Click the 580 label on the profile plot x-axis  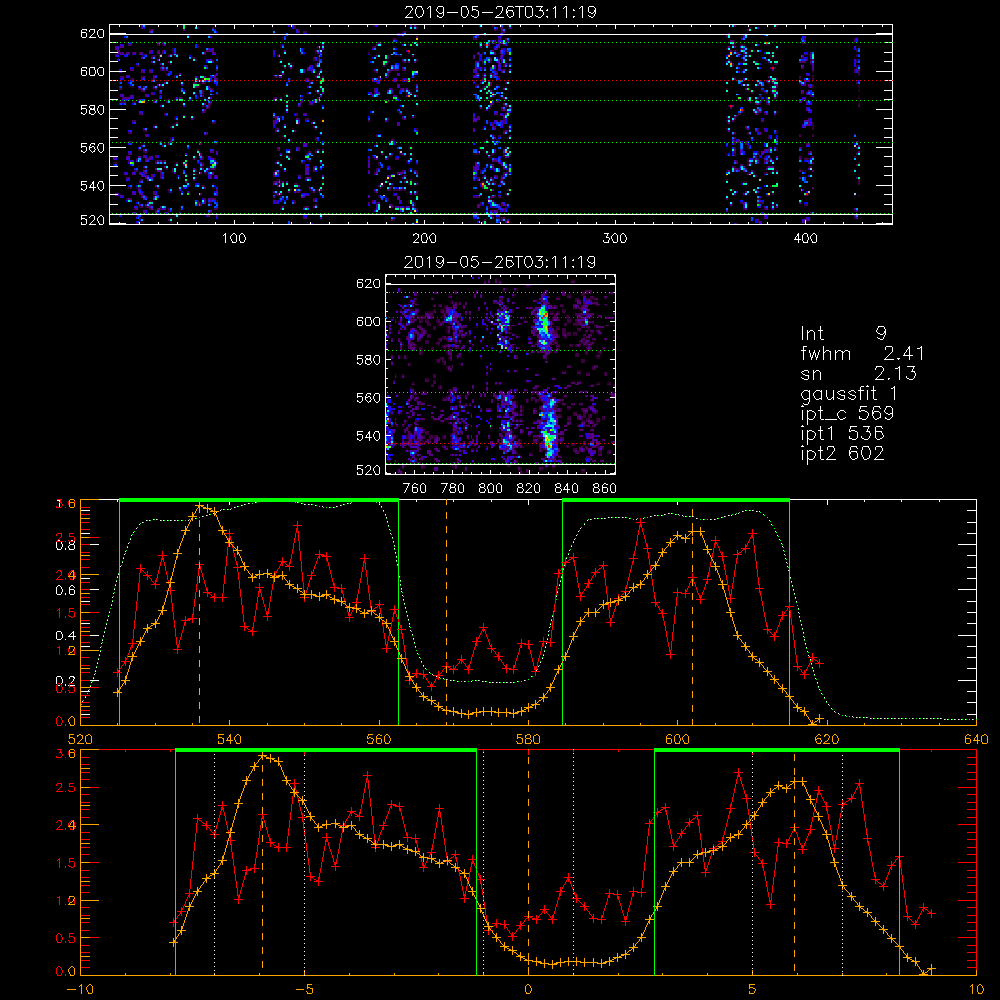click(528, 740)
